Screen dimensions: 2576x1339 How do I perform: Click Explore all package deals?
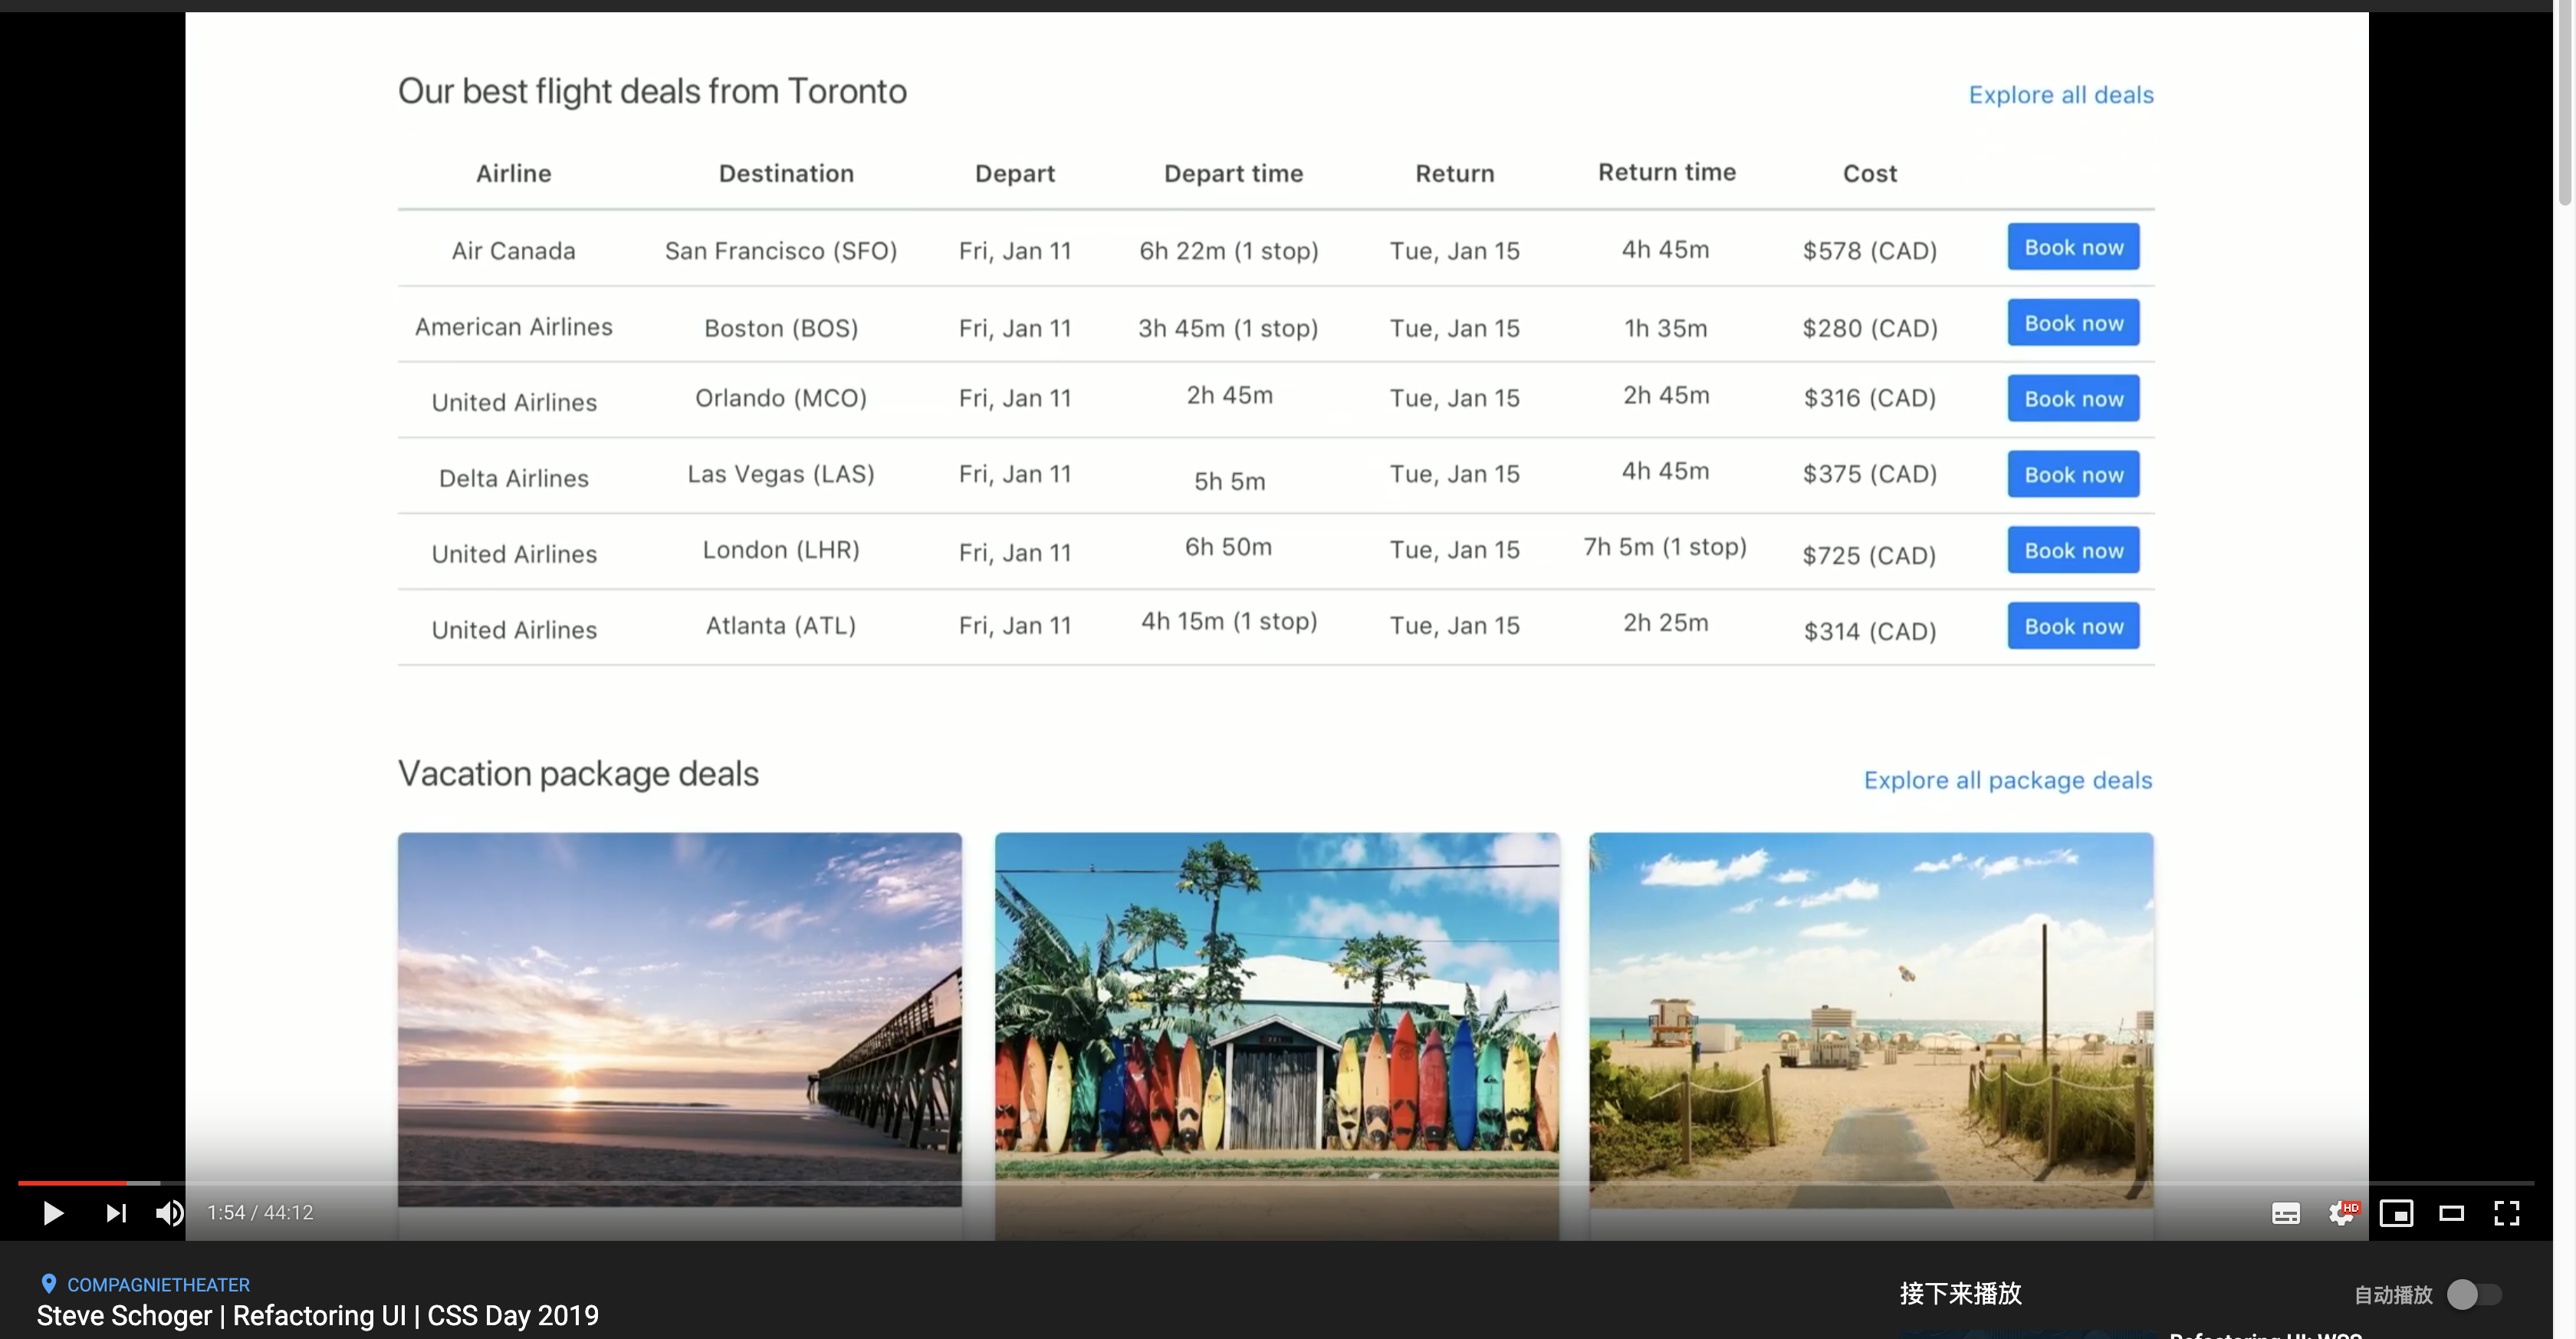point(2007,780)
